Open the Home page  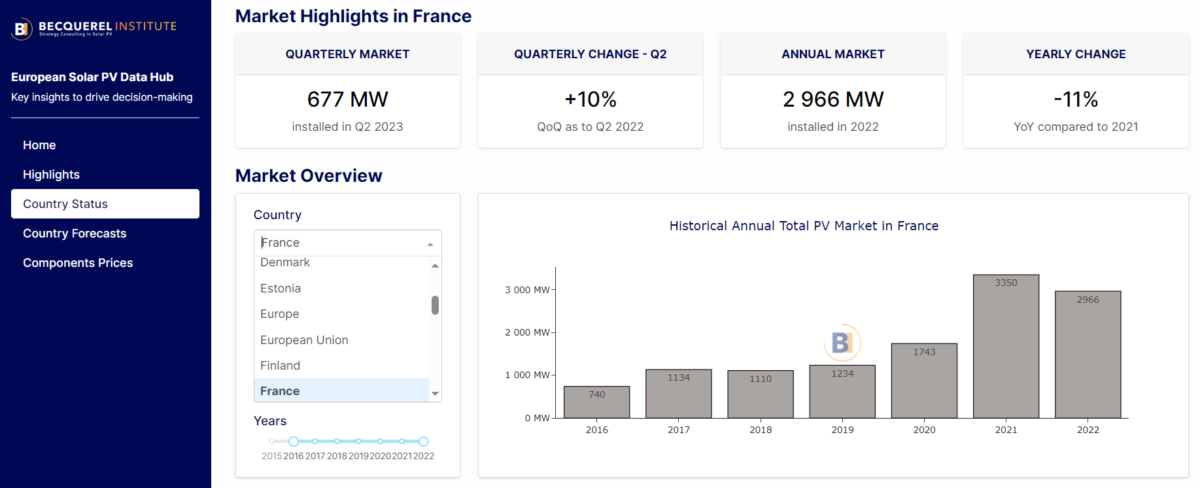tap(39, 145)
